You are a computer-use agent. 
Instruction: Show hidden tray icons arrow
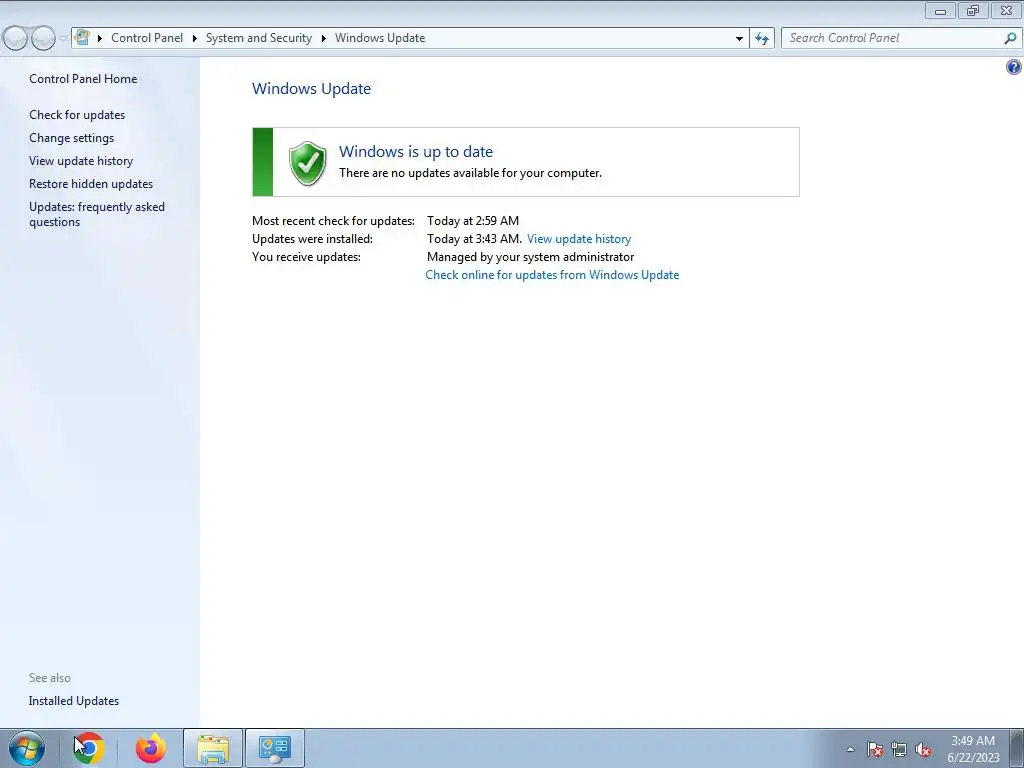click(x=850, y=749)
